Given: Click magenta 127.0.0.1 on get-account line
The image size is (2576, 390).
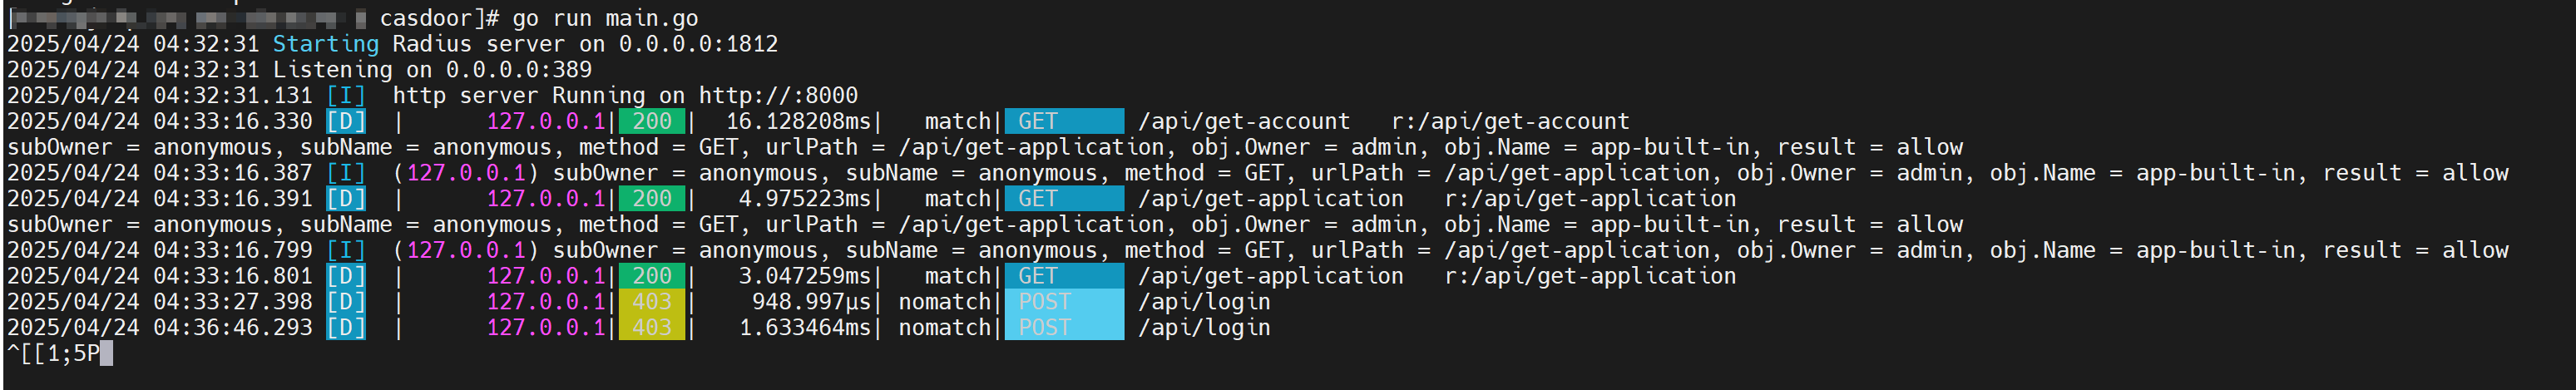Looking at the screenshot, I should [x=546, y=121].
